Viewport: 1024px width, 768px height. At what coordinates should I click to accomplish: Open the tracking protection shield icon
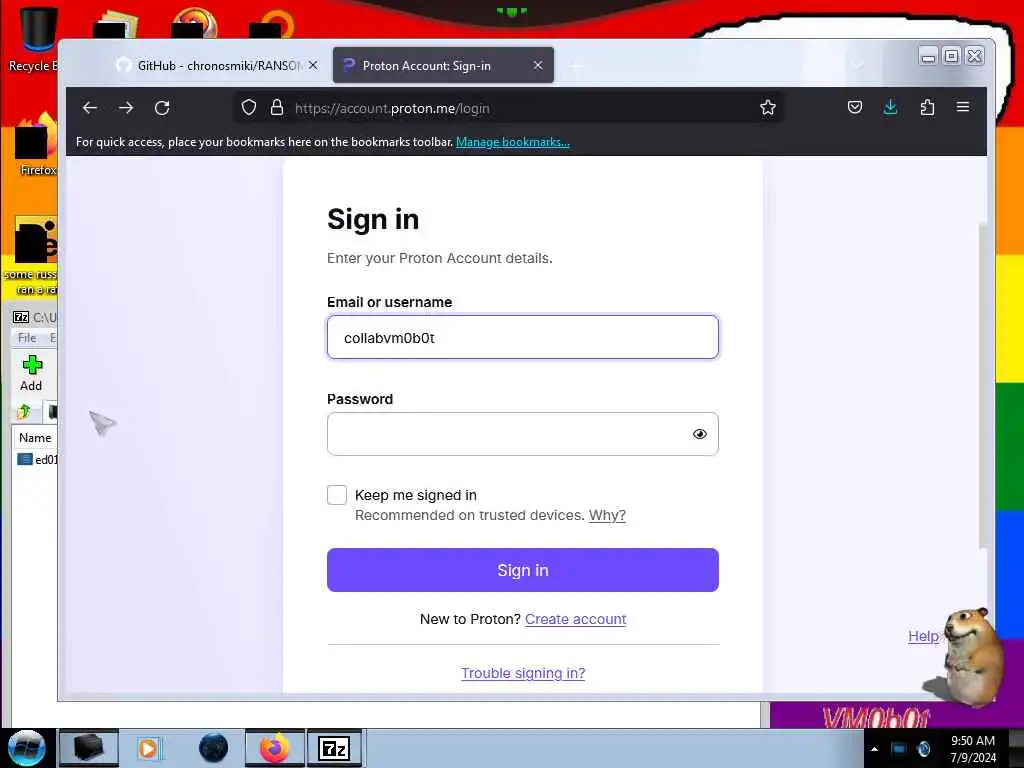249,108
